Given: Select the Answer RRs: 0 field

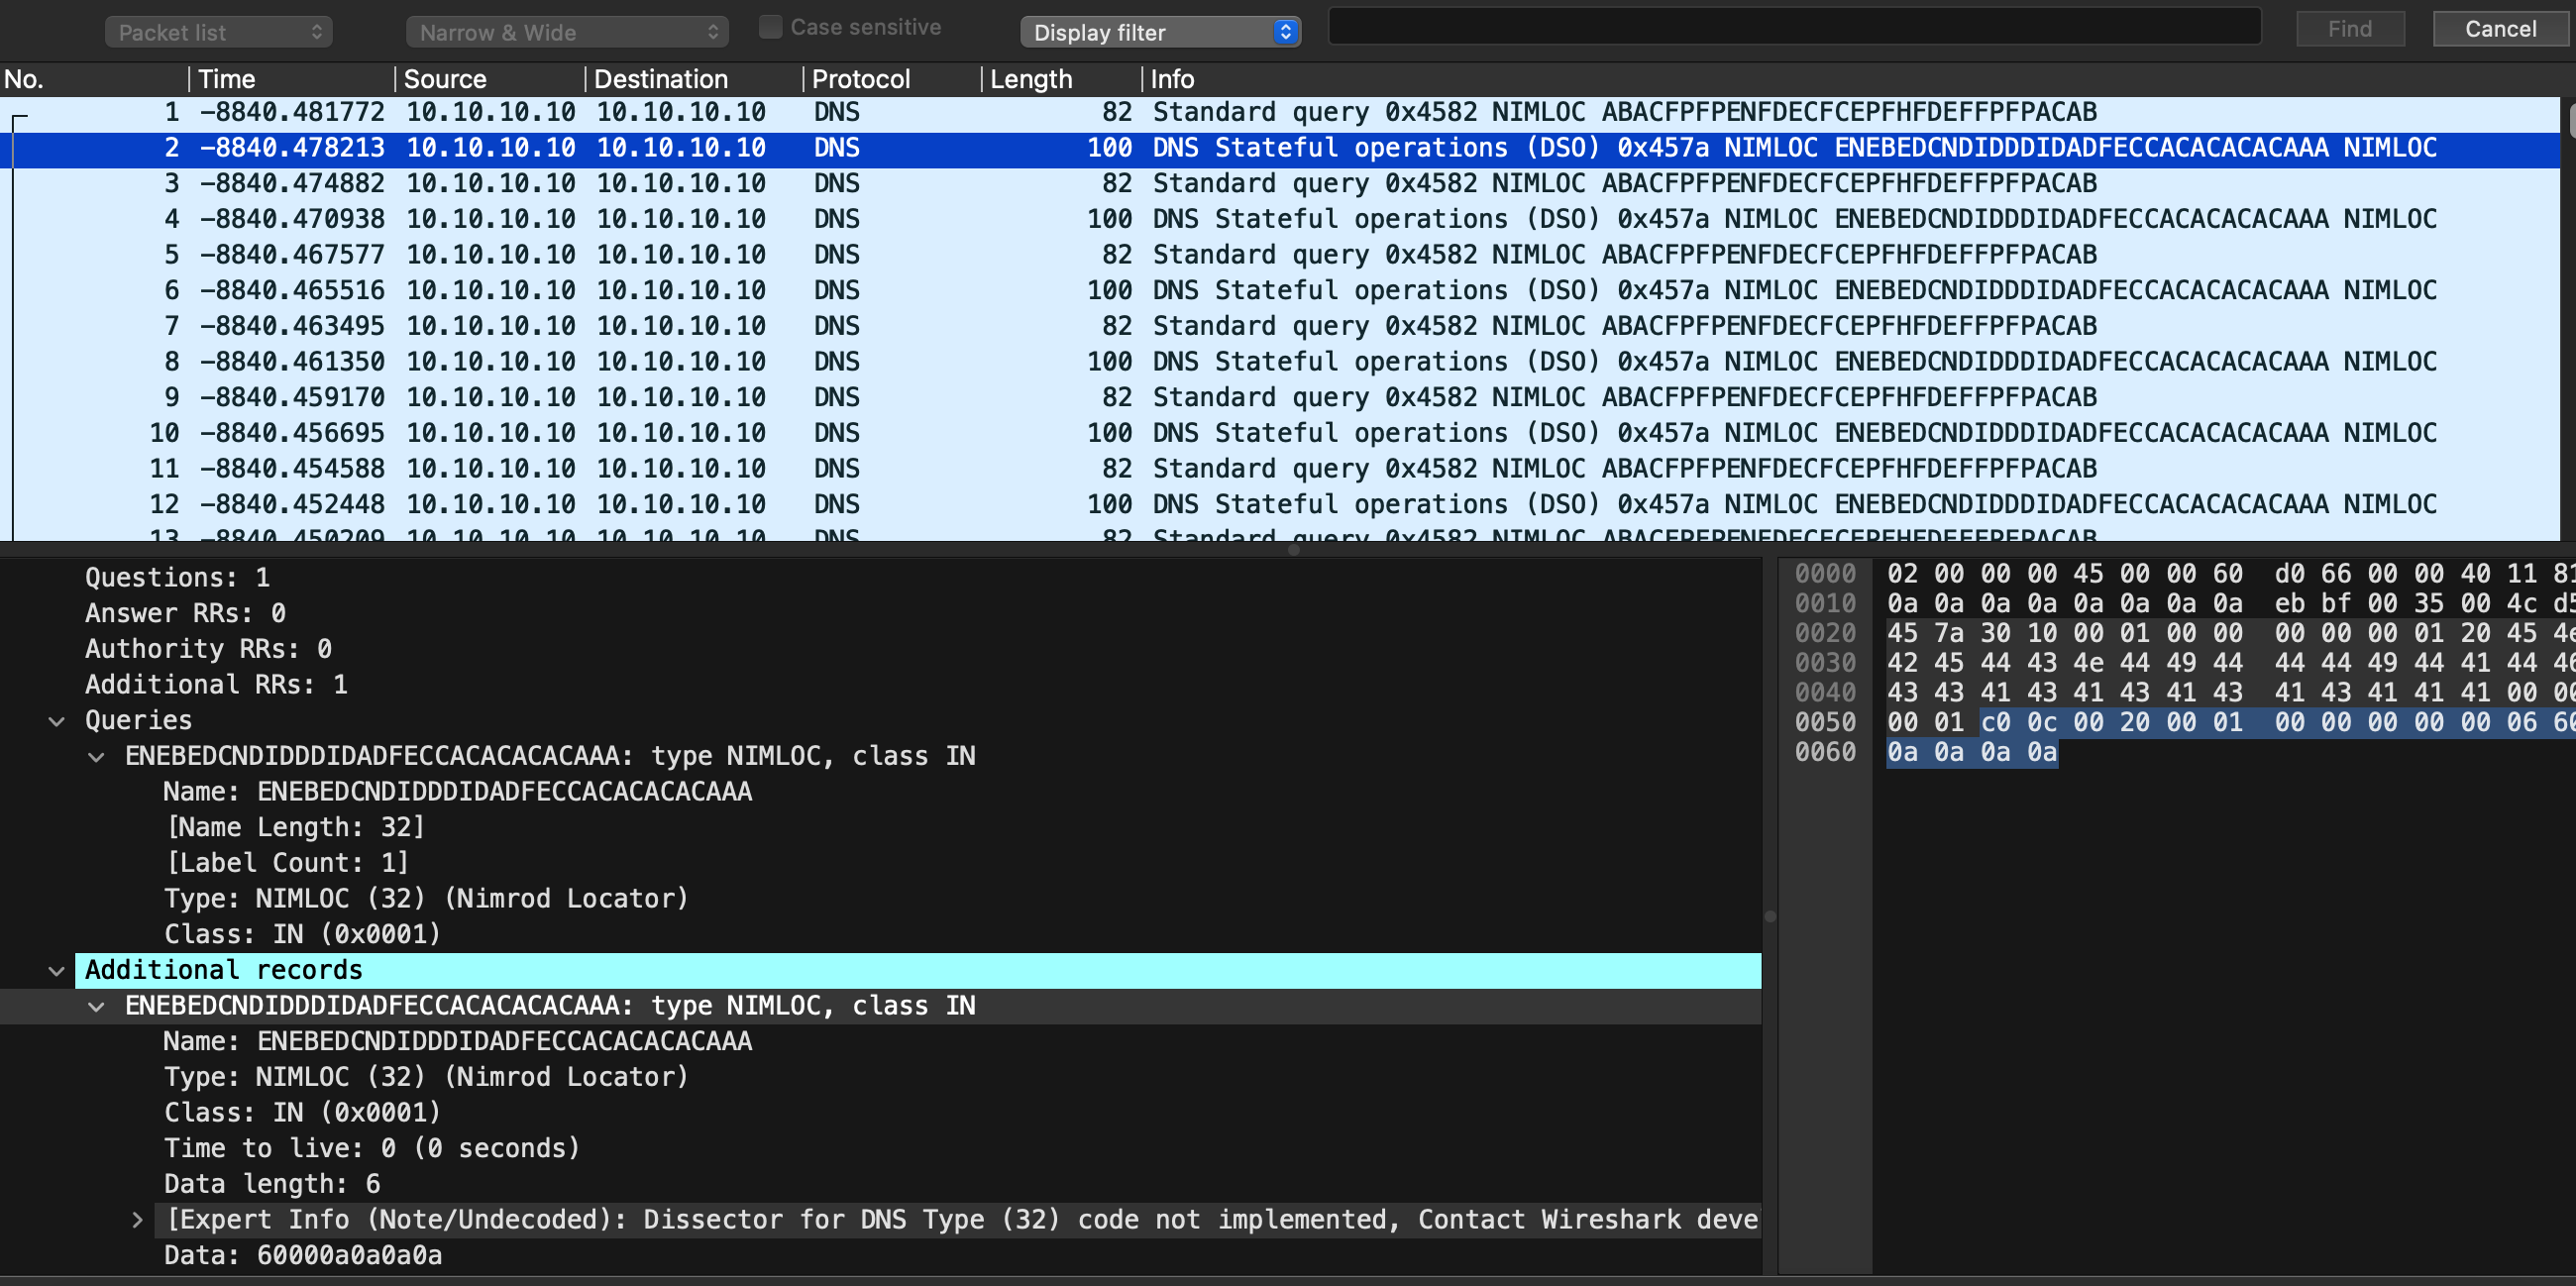Looking at the screenshot, I should click(x=185, y=614).
